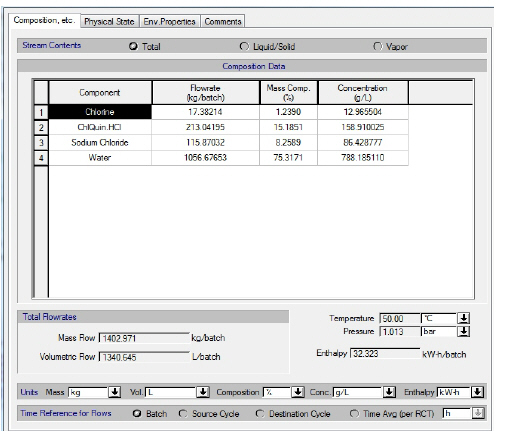Image resolution: width=506 pixels, height=435 pixels.
Task: Click the Component column header
Action: point(100,93)
